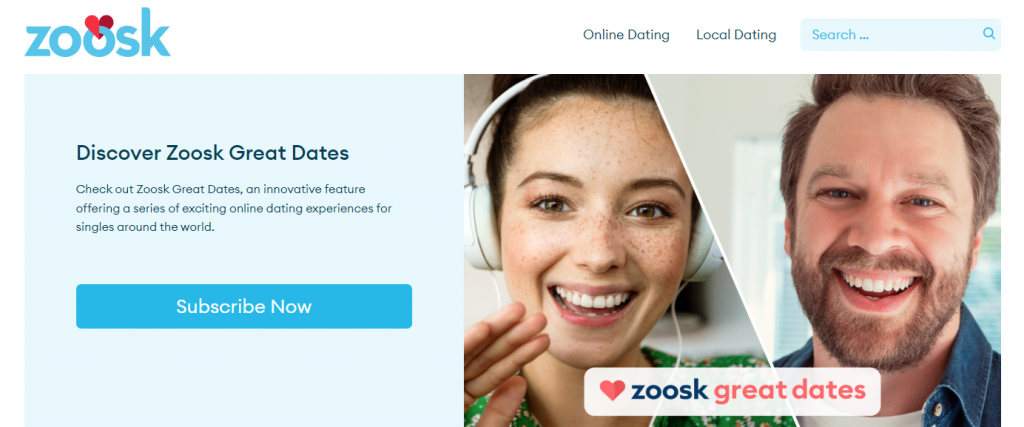
Task: Click the Zoosk logo in the header
Action: 97,33
